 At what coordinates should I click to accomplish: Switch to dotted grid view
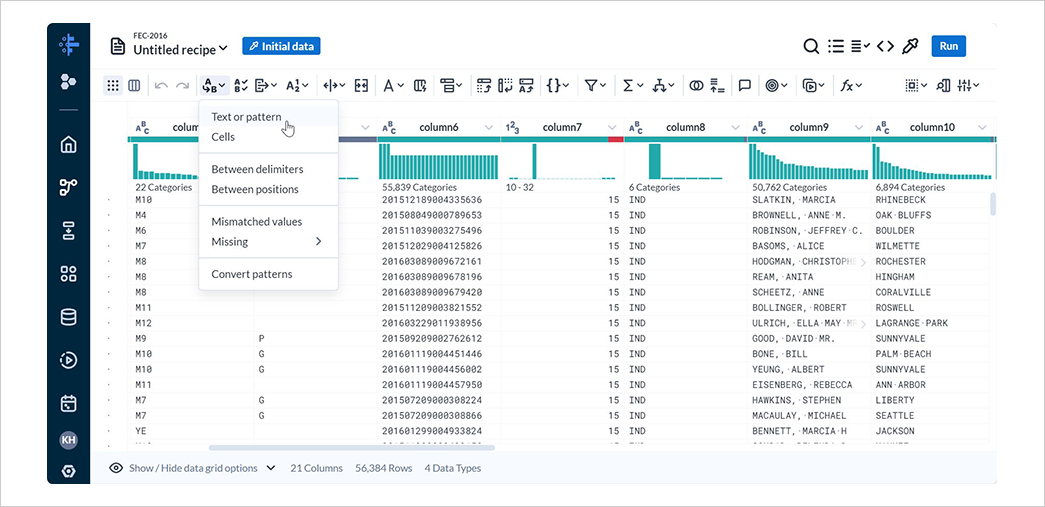[113, 85]
